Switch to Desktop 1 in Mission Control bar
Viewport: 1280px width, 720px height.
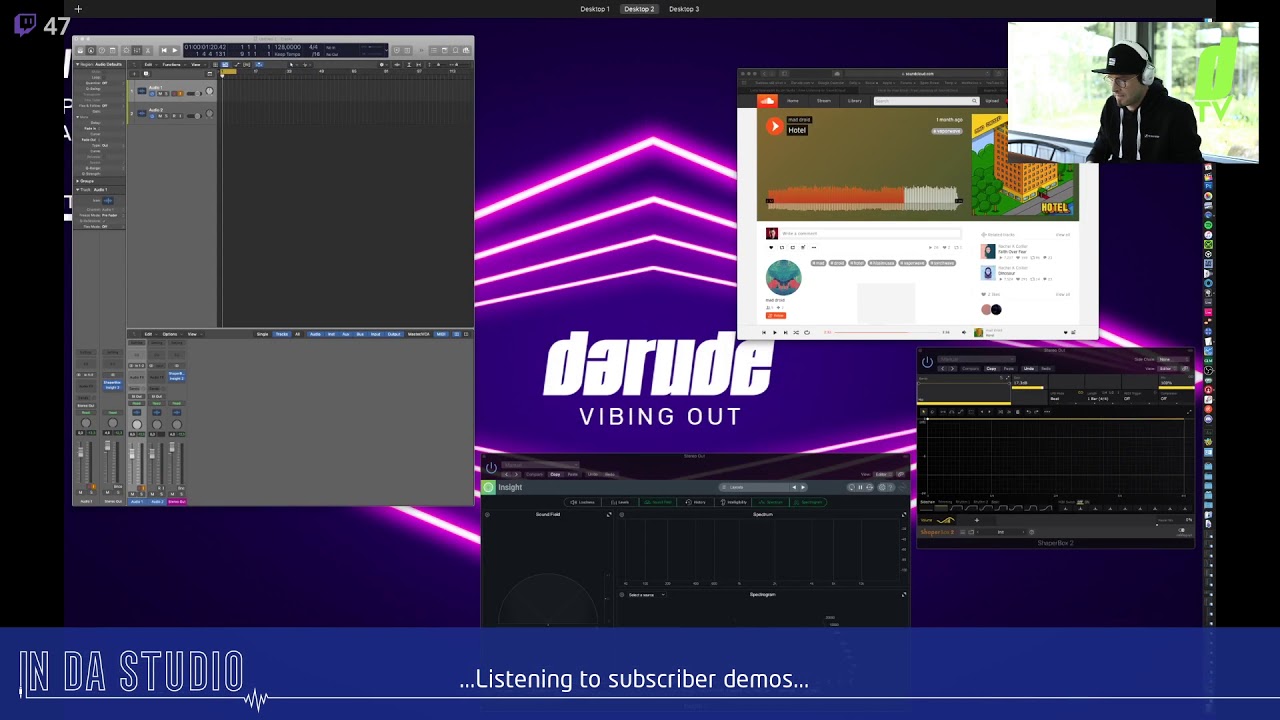coord(595,9)
